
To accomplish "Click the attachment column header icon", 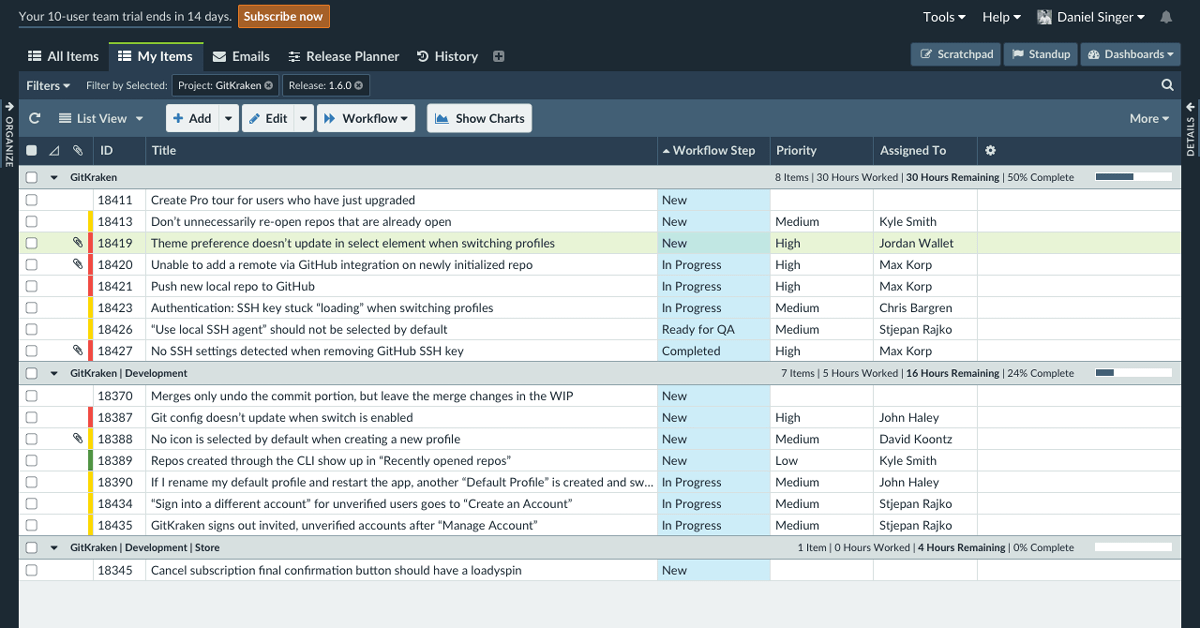I will (x=78, y=151).
